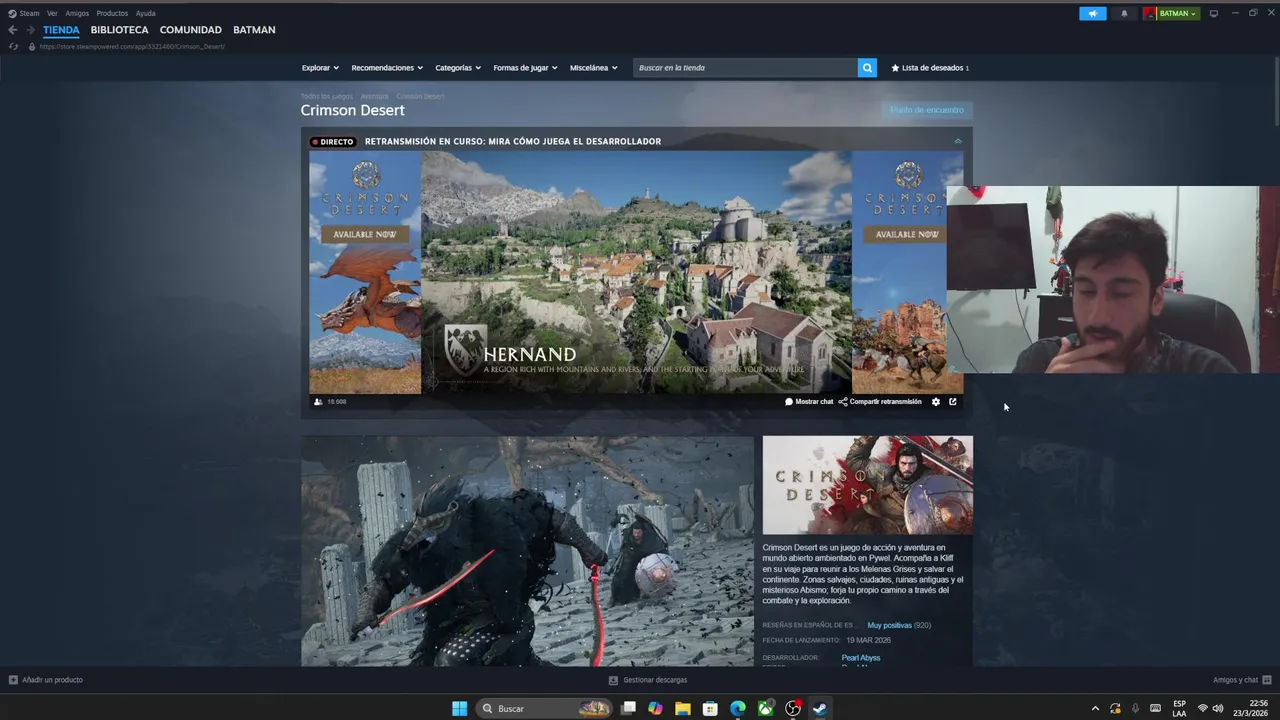Click the Steam taskbar icon

click(820, 708)
